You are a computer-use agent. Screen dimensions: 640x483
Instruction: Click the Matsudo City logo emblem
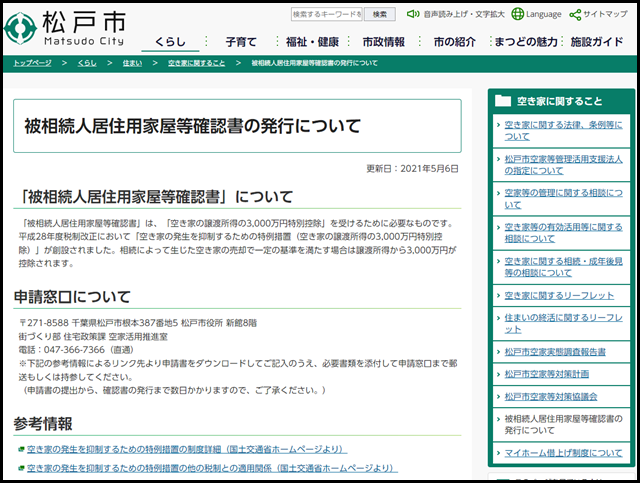pos(20,28)
